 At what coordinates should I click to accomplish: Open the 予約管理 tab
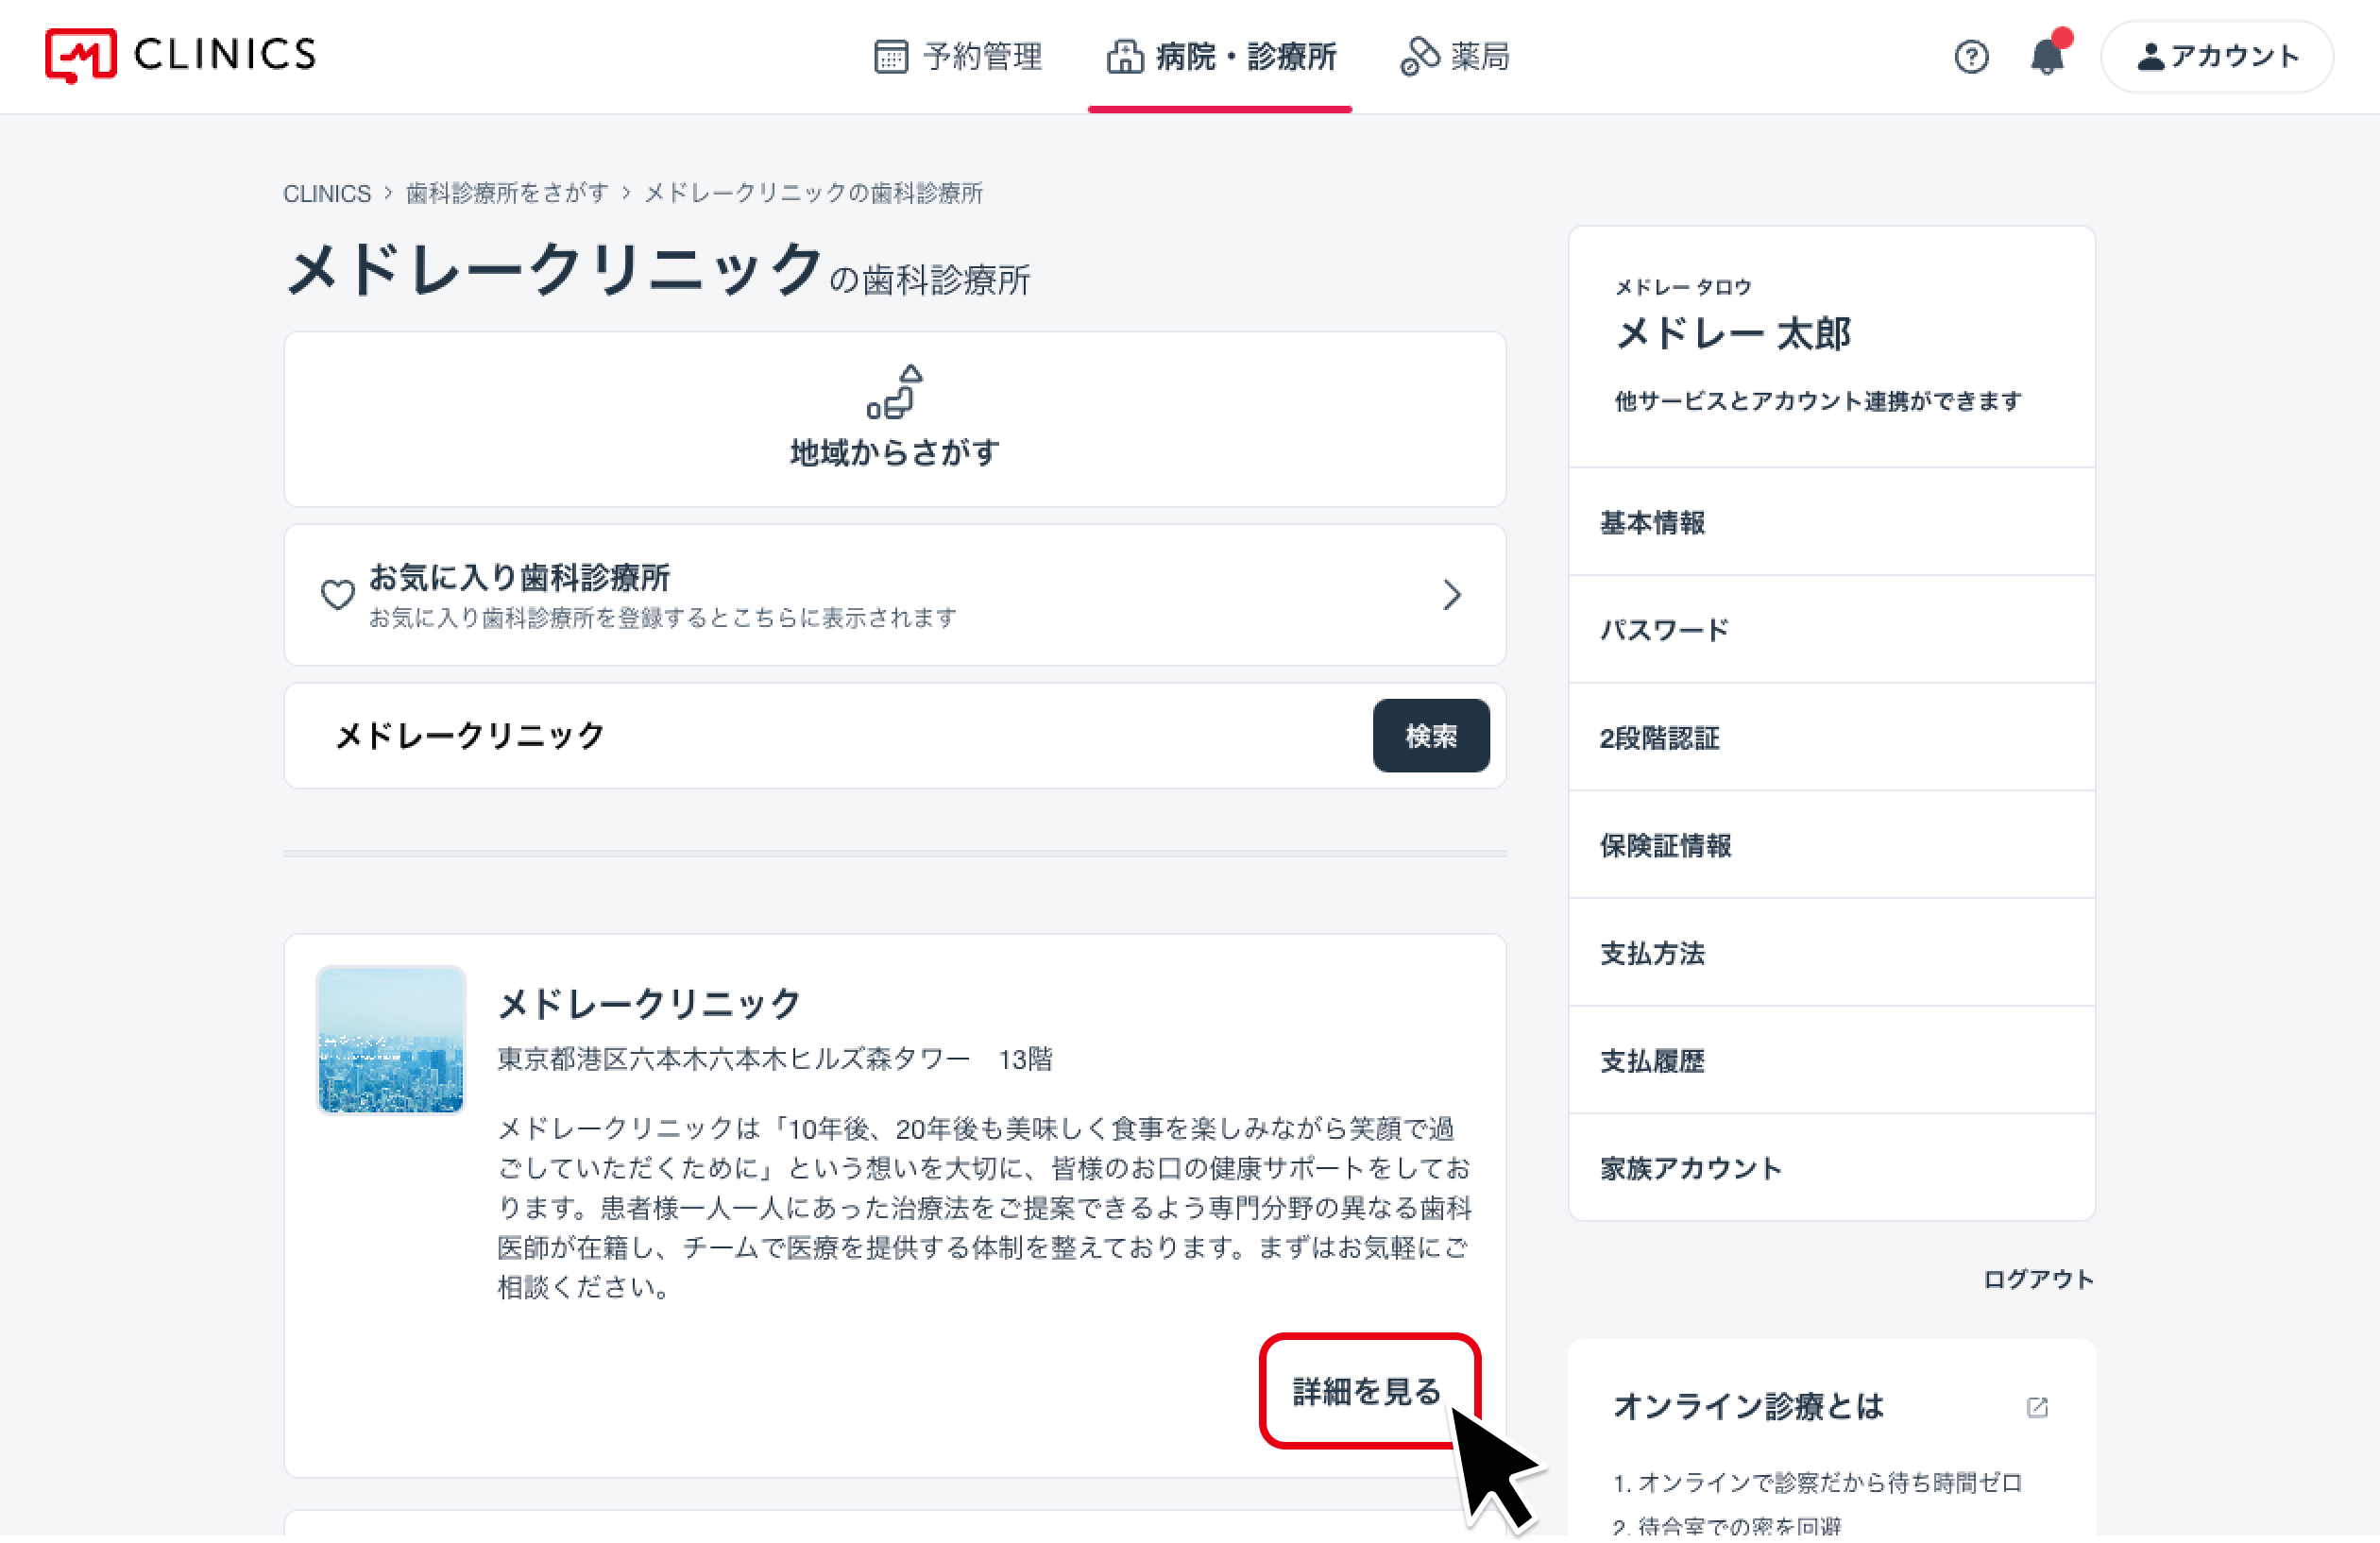coord(957,56)
